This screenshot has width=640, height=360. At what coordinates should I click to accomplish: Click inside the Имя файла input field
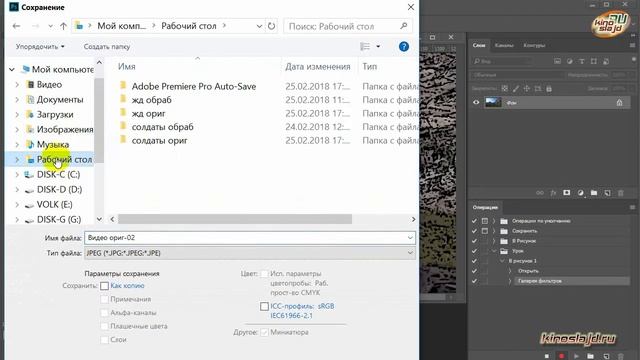[x=250, y=238]
